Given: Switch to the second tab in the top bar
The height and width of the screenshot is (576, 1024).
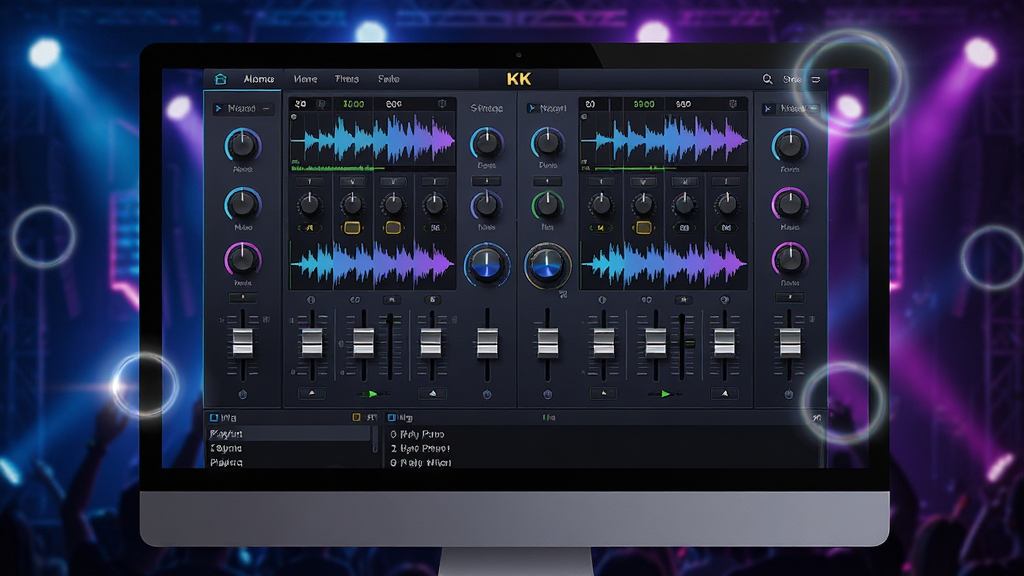Looking at the screenshot, I should 305,79.
